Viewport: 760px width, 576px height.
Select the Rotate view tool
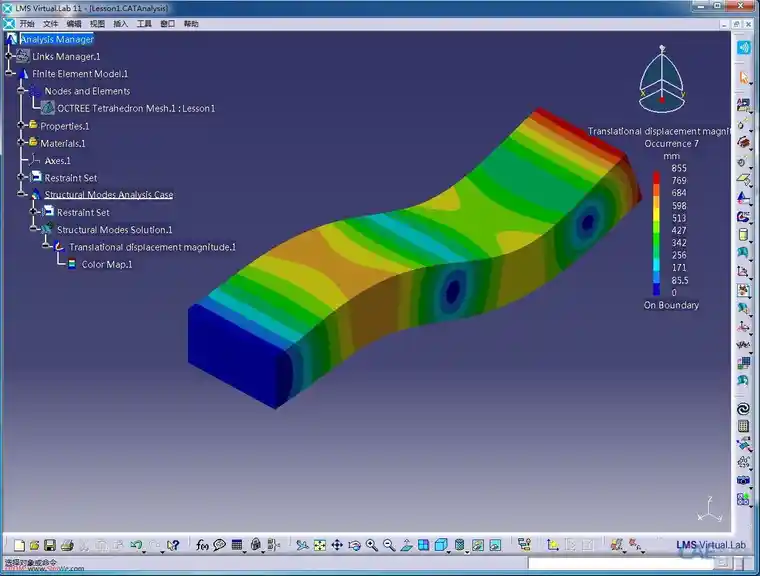(354, 545)
